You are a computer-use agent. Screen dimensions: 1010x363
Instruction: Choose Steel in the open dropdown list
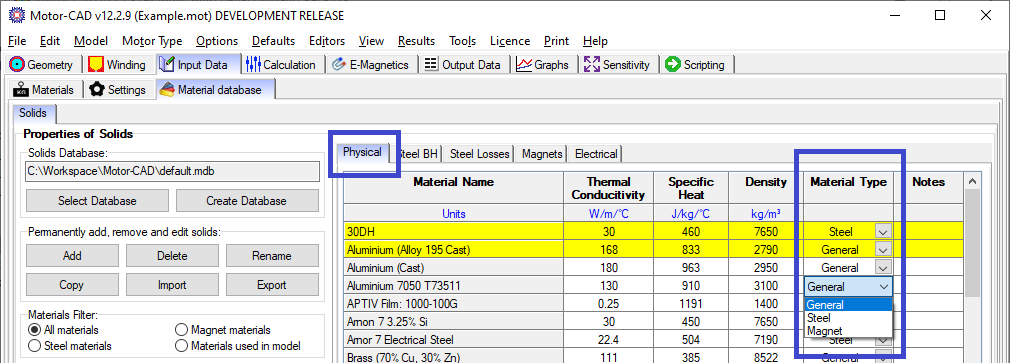848,318
